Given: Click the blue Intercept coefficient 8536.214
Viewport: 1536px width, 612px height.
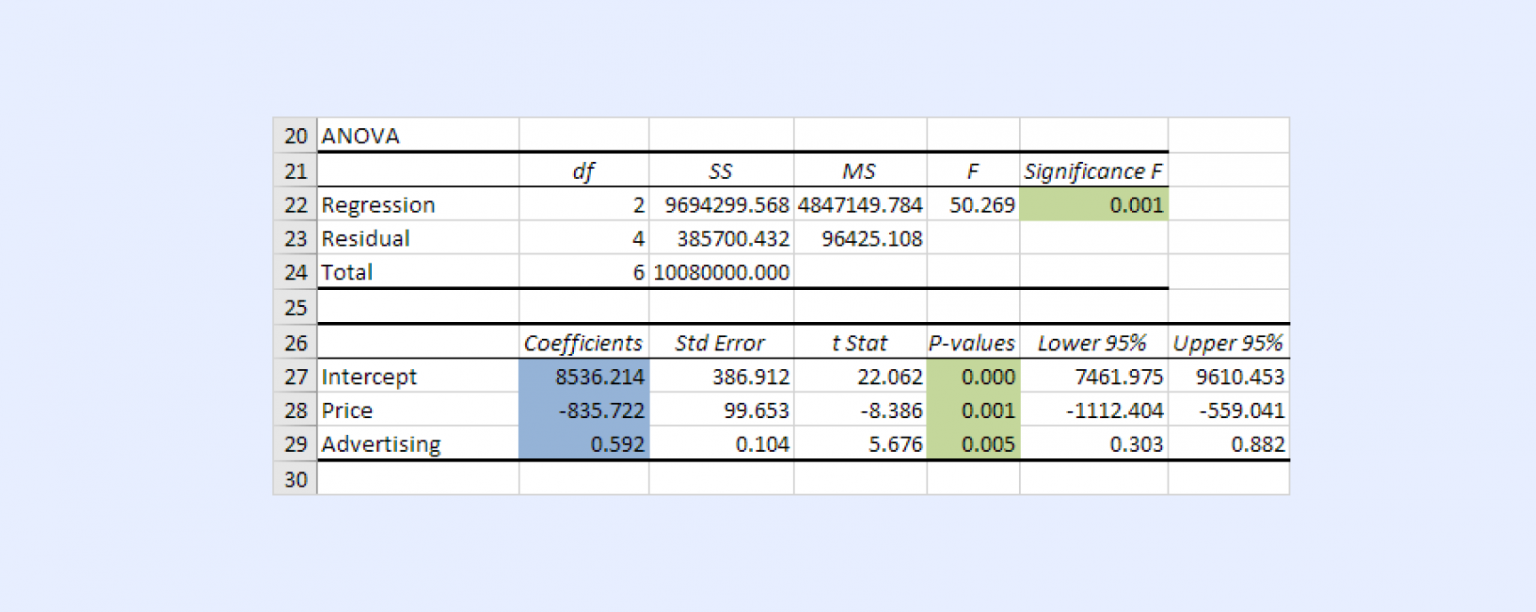Looking at the screenshot, I should [600, 377].
